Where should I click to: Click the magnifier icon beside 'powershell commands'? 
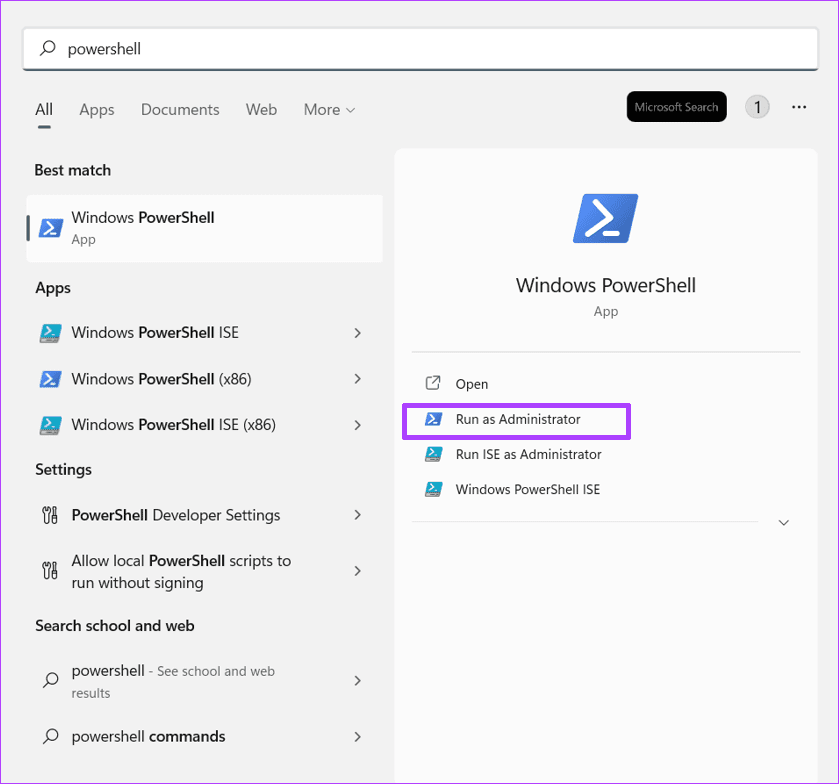click(x=50, y=736)
